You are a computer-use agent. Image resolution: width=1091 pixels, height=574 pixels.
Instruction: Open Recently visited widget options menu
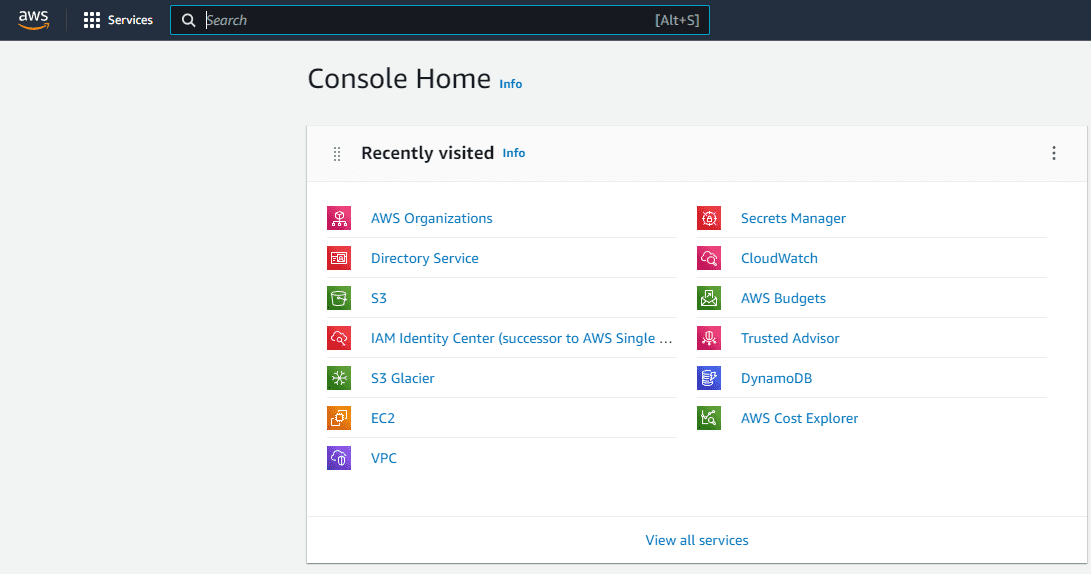pos(1053,153)
